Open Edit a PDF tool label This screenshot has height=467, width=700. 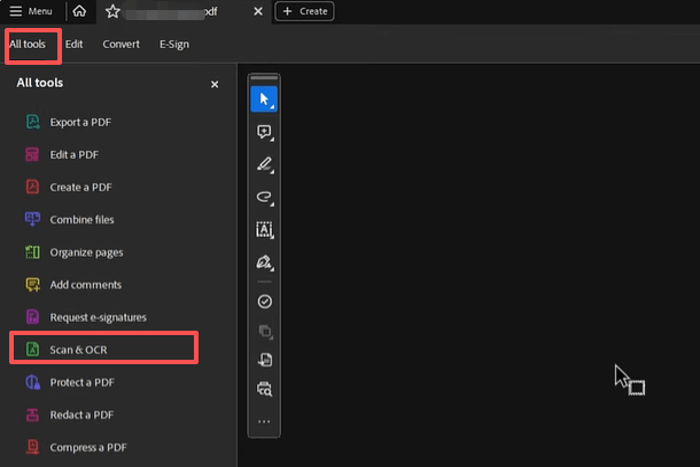click(x=74, y=155)
